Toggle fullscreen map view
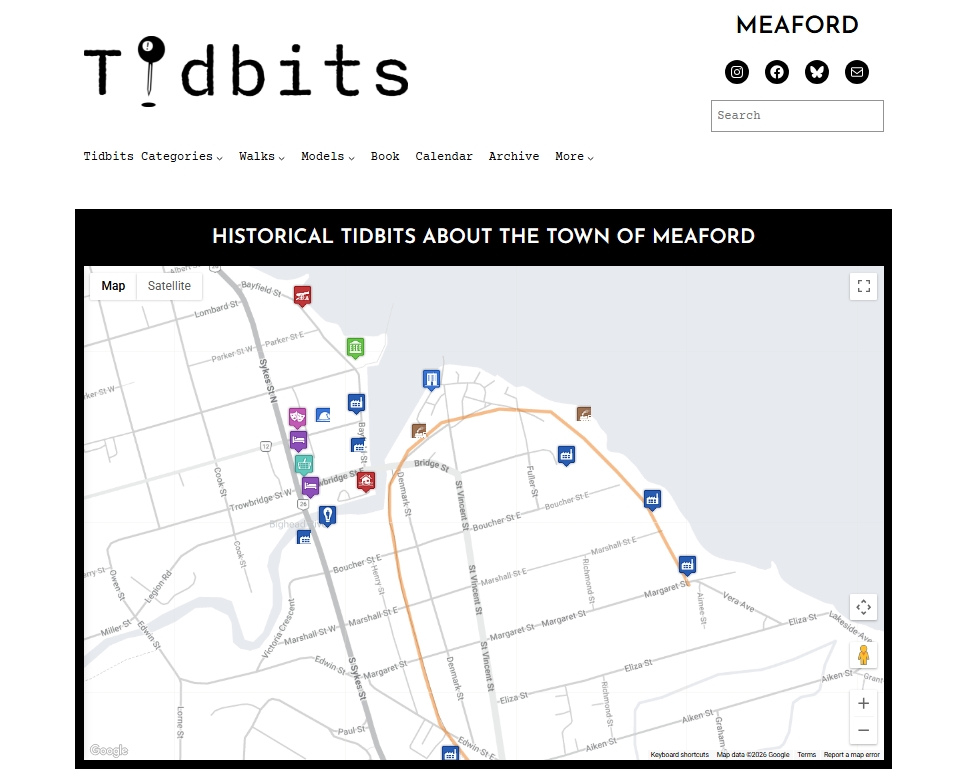966x780 pixels. click(x=864, y=287)
